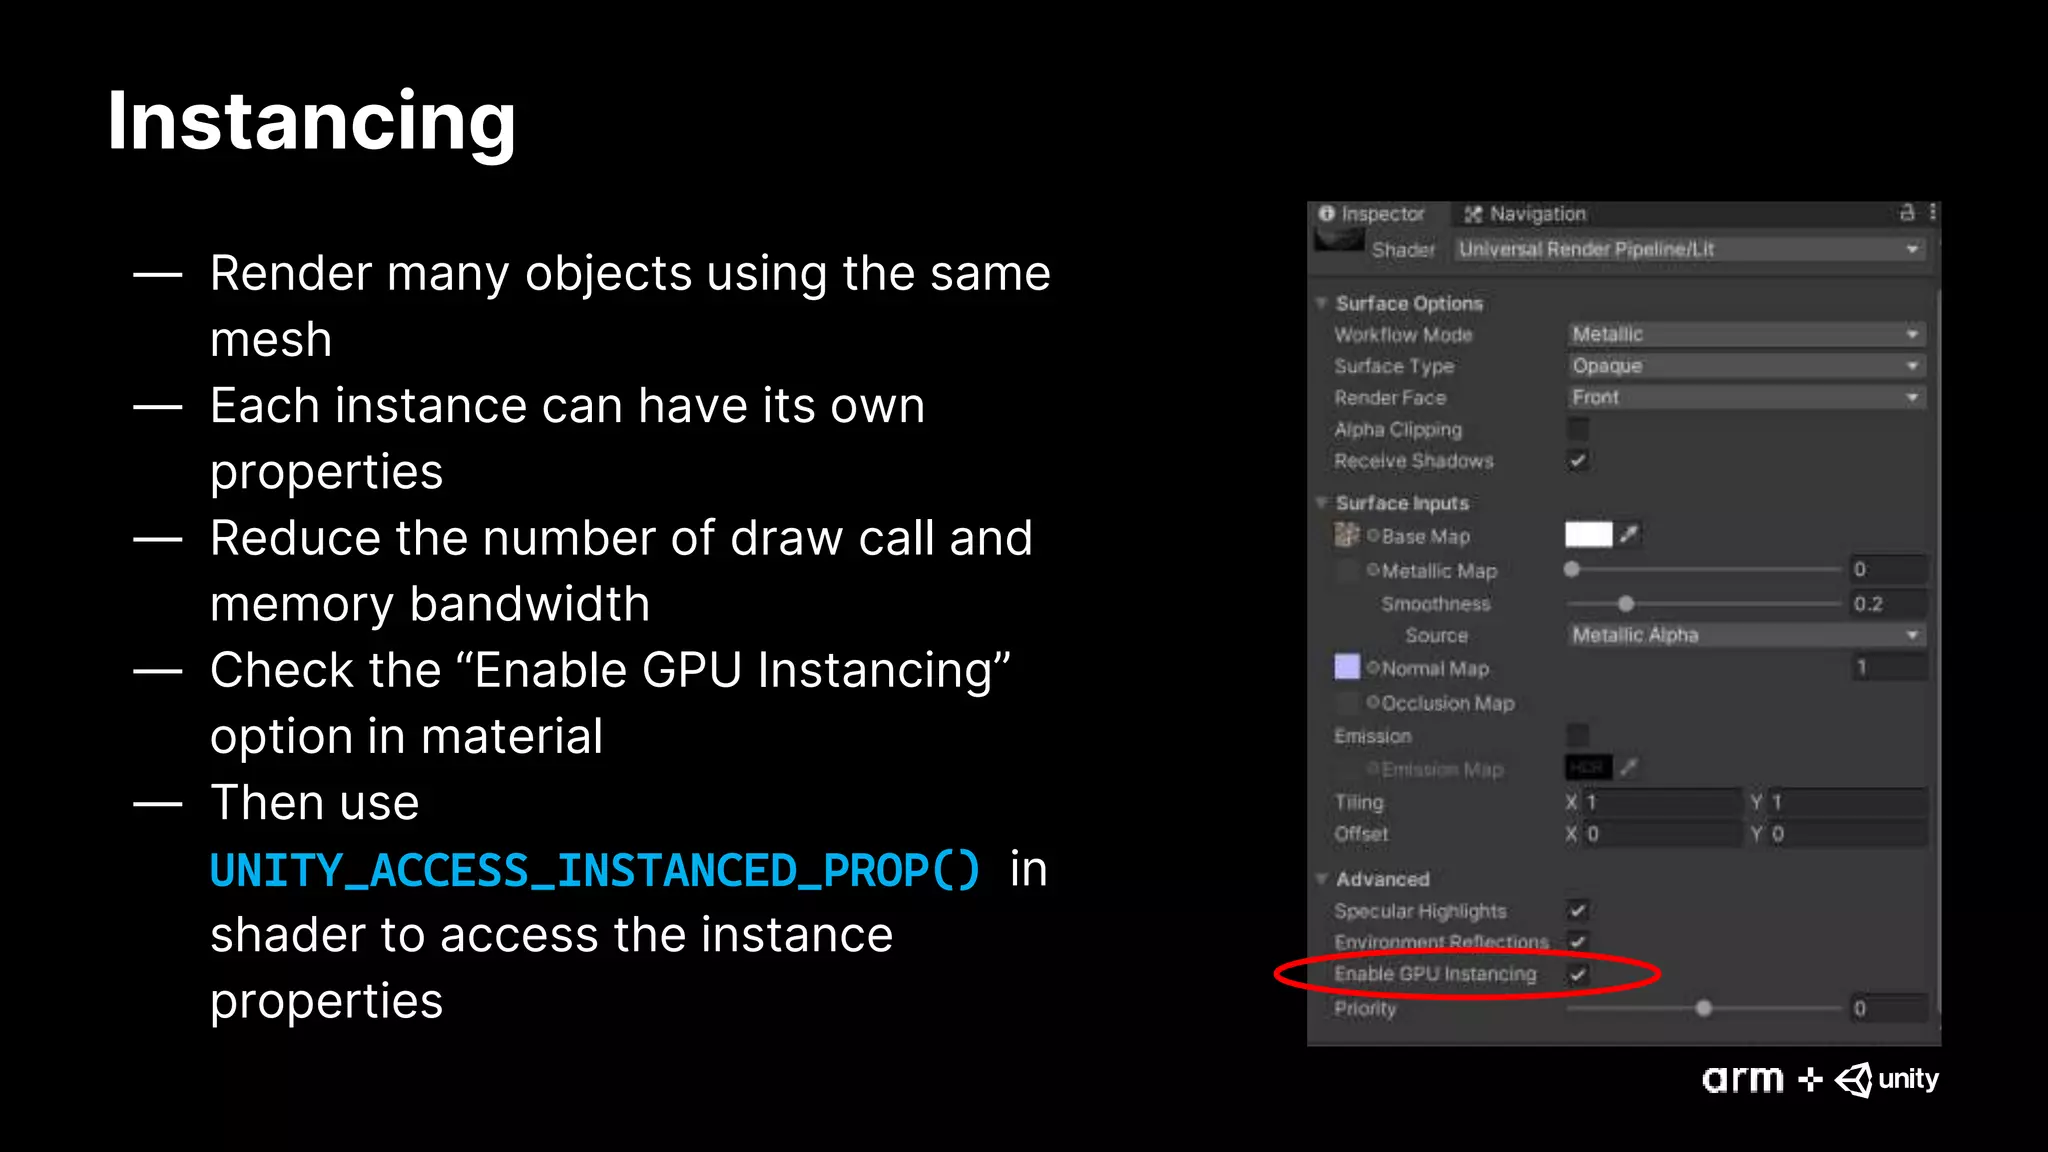The height and width of the screenshot is (1152, 2048).
Task: Open the Inspector three-dot options menu
Action: coord(1932,212)
